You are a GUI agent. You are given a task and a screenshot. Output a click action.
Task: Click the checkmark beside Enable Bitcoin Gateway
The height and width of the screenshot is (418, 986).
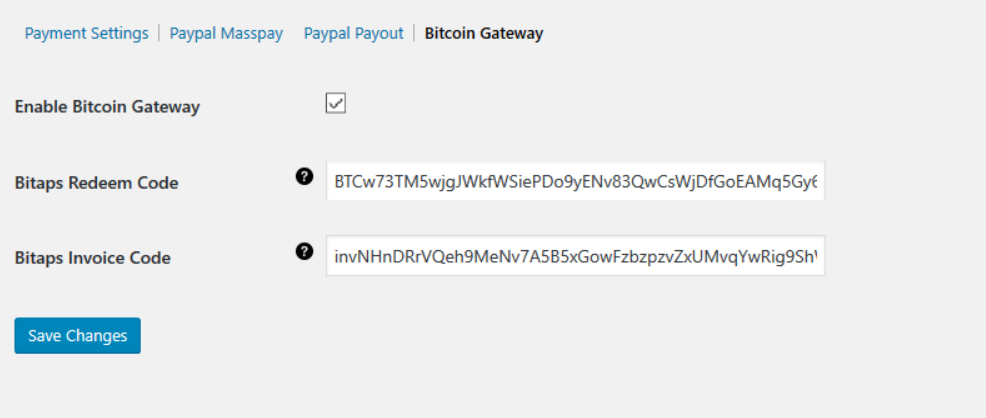(336, 103)
